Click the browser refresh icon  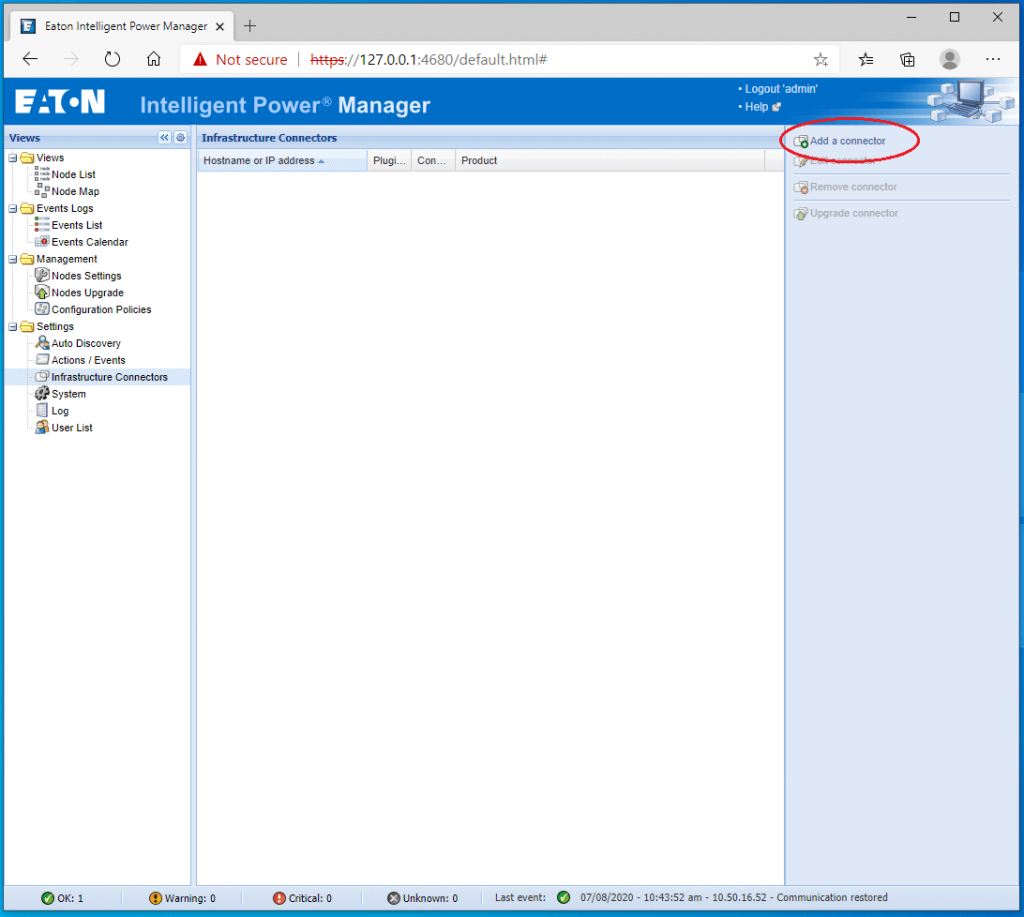click(112, 59)
